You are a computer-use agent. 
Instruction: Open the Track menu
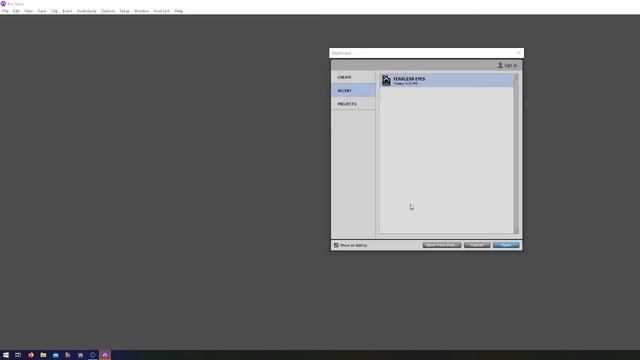click(42, 11)
